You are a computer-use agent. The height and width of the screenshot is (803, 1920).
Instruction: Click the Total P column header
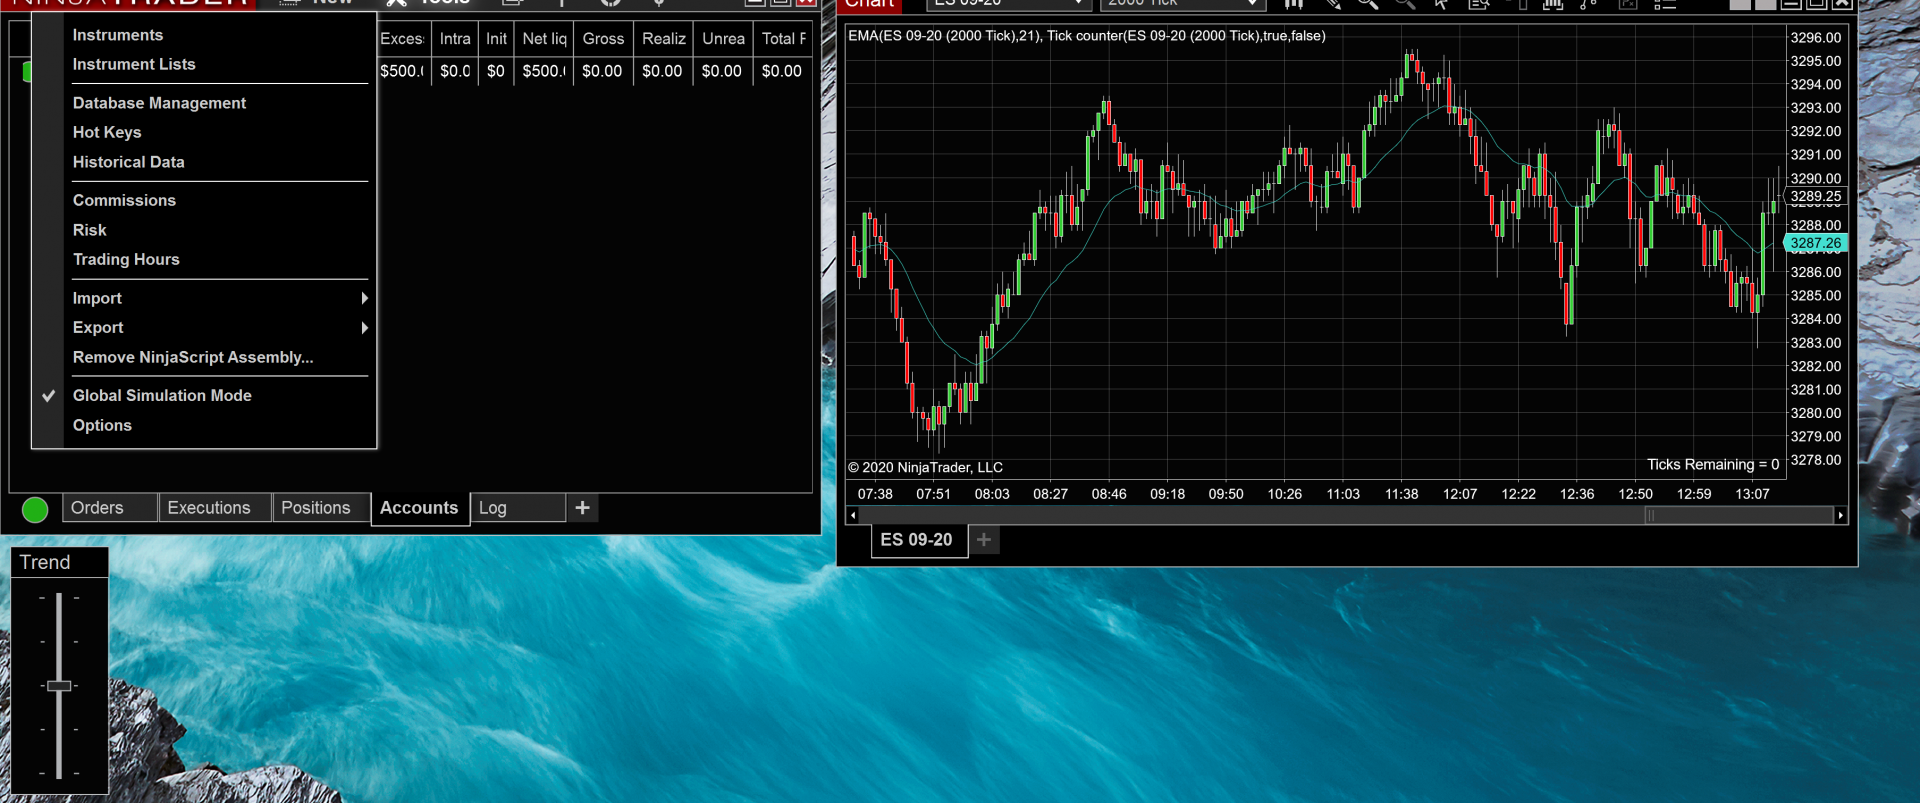click(783, 39)
